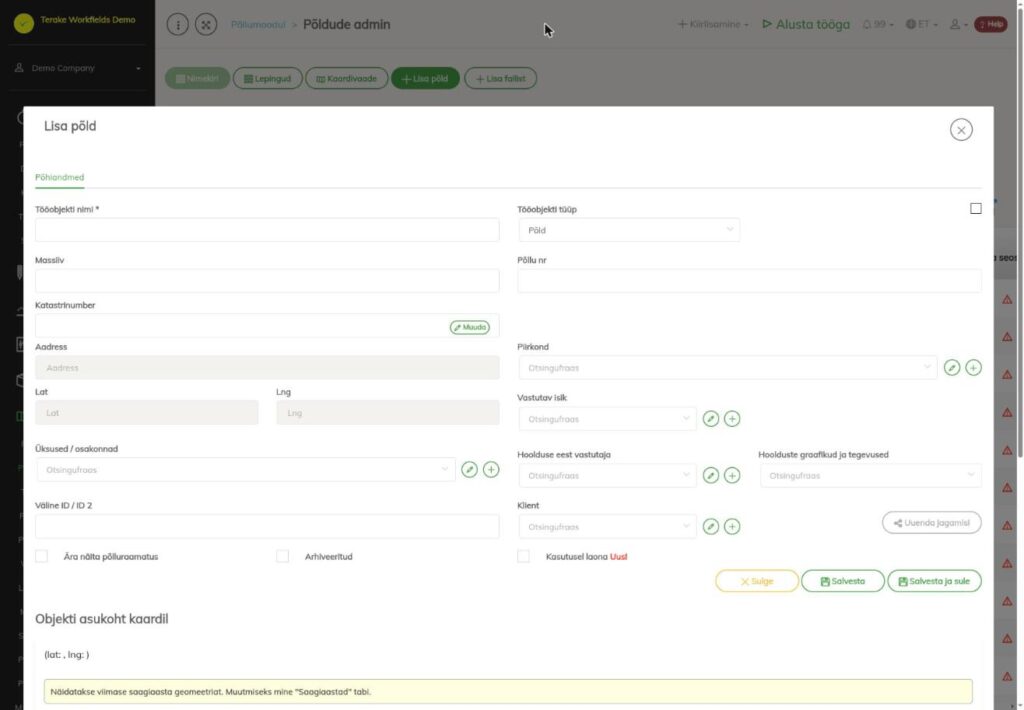Click Salvesta ja sule button

click(x=934, y=581)
